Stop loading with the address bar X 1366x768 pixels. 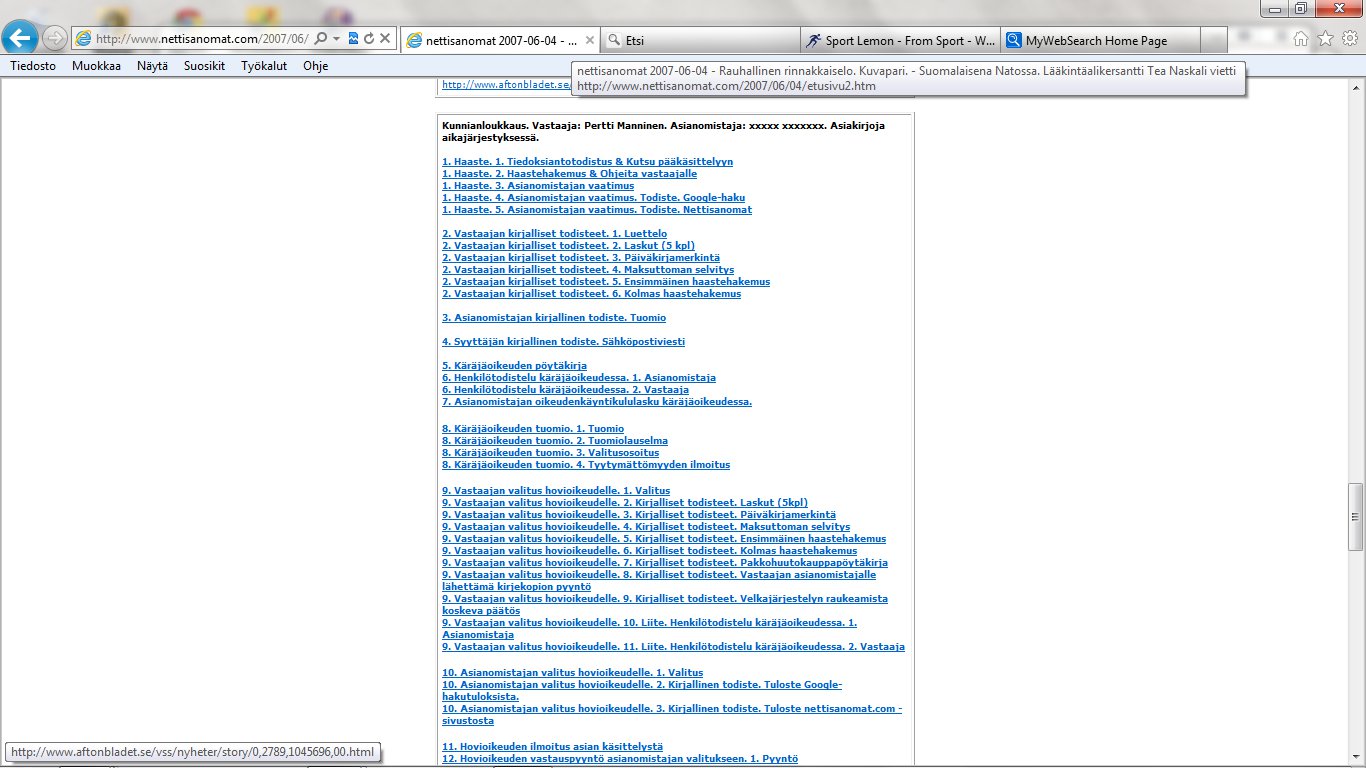[x=385, y=39]
